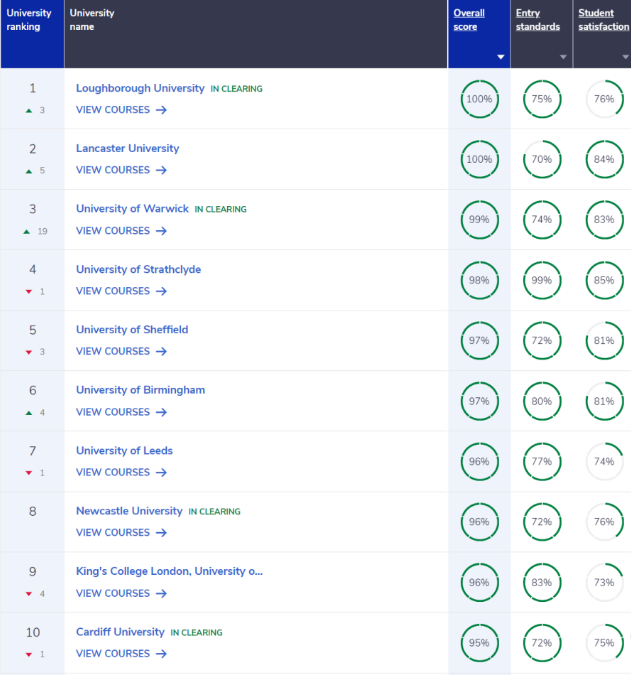The height and width of the screenshot is (676, 631).
Task: Open the Overall score sort dropdown arrow
Action: point(500,58)
